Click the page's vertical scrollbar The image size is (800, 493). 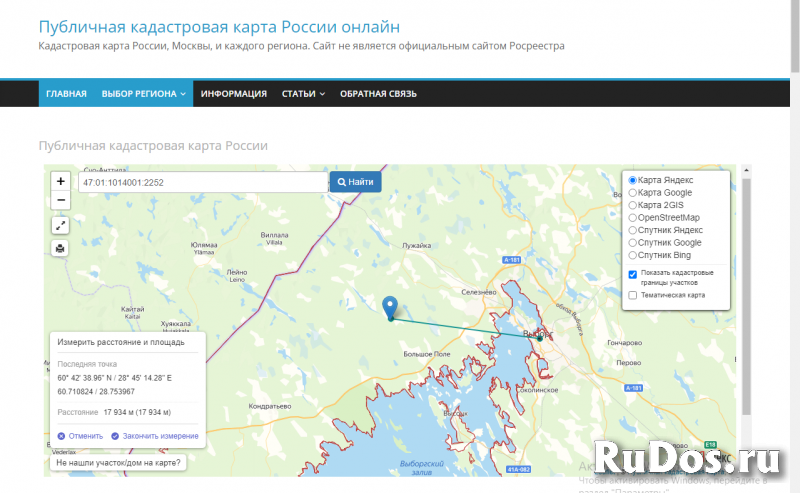pos(795,36)
